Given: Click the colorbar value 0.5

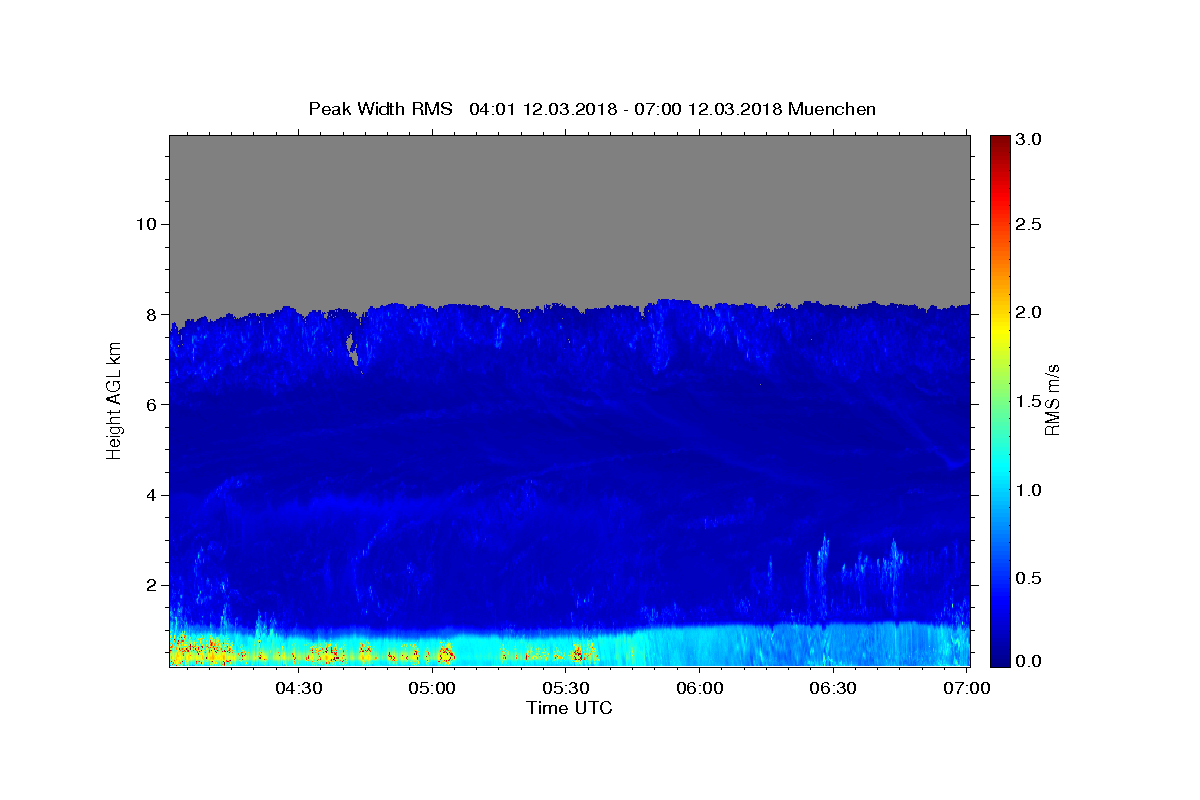Looking at the screenshot, I should [1028, 578].
